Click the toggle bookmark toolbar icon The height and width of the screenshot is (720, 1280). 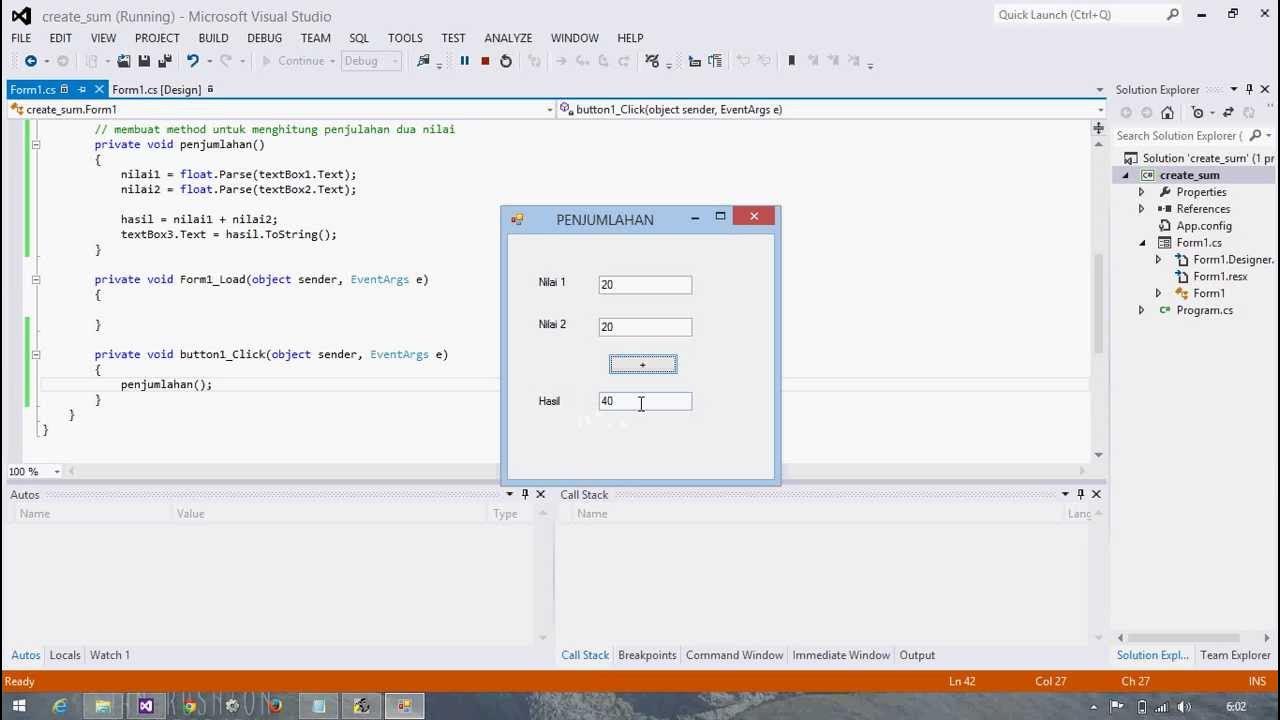791,61
